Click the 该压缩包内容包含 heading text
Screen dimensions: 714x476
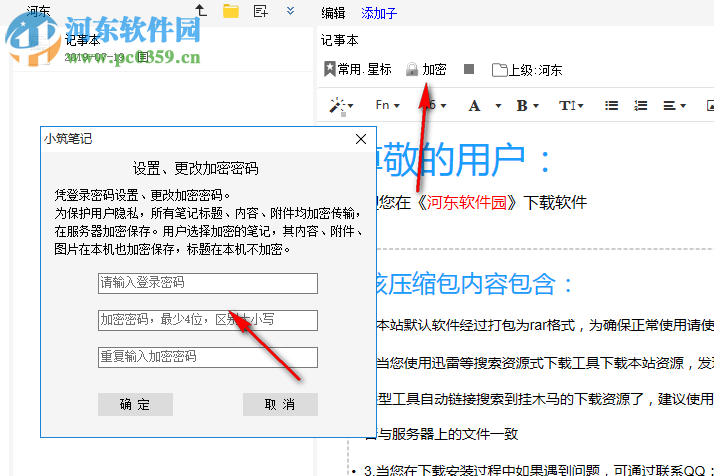click(x=475, y=284)
